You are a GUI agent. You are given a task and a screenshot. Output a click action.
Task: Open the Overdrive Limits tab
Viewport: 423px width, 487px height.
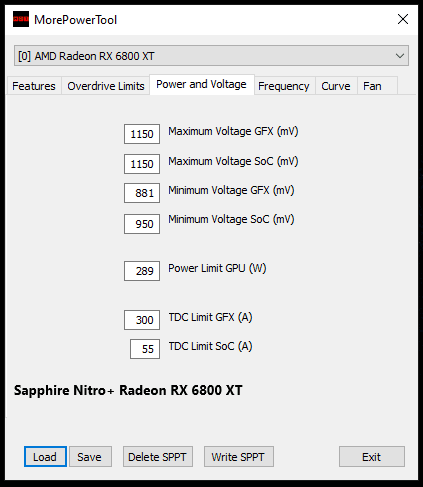(106, 86)
